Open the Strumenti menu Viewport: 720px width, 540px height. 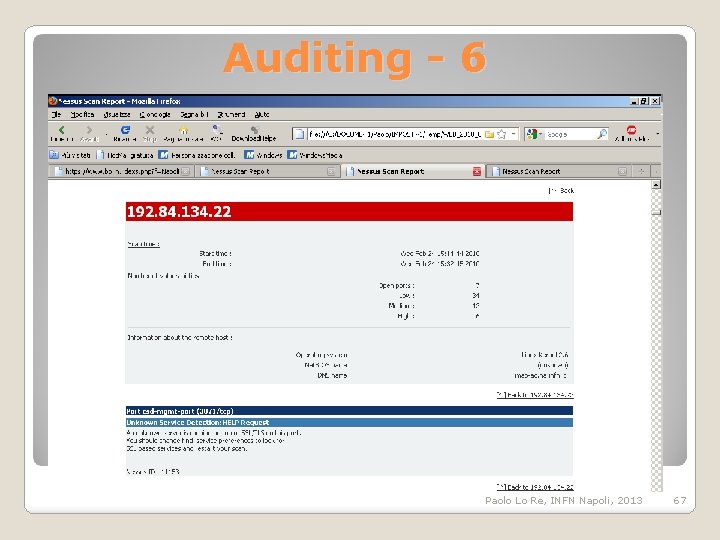(x=231, y=114)
